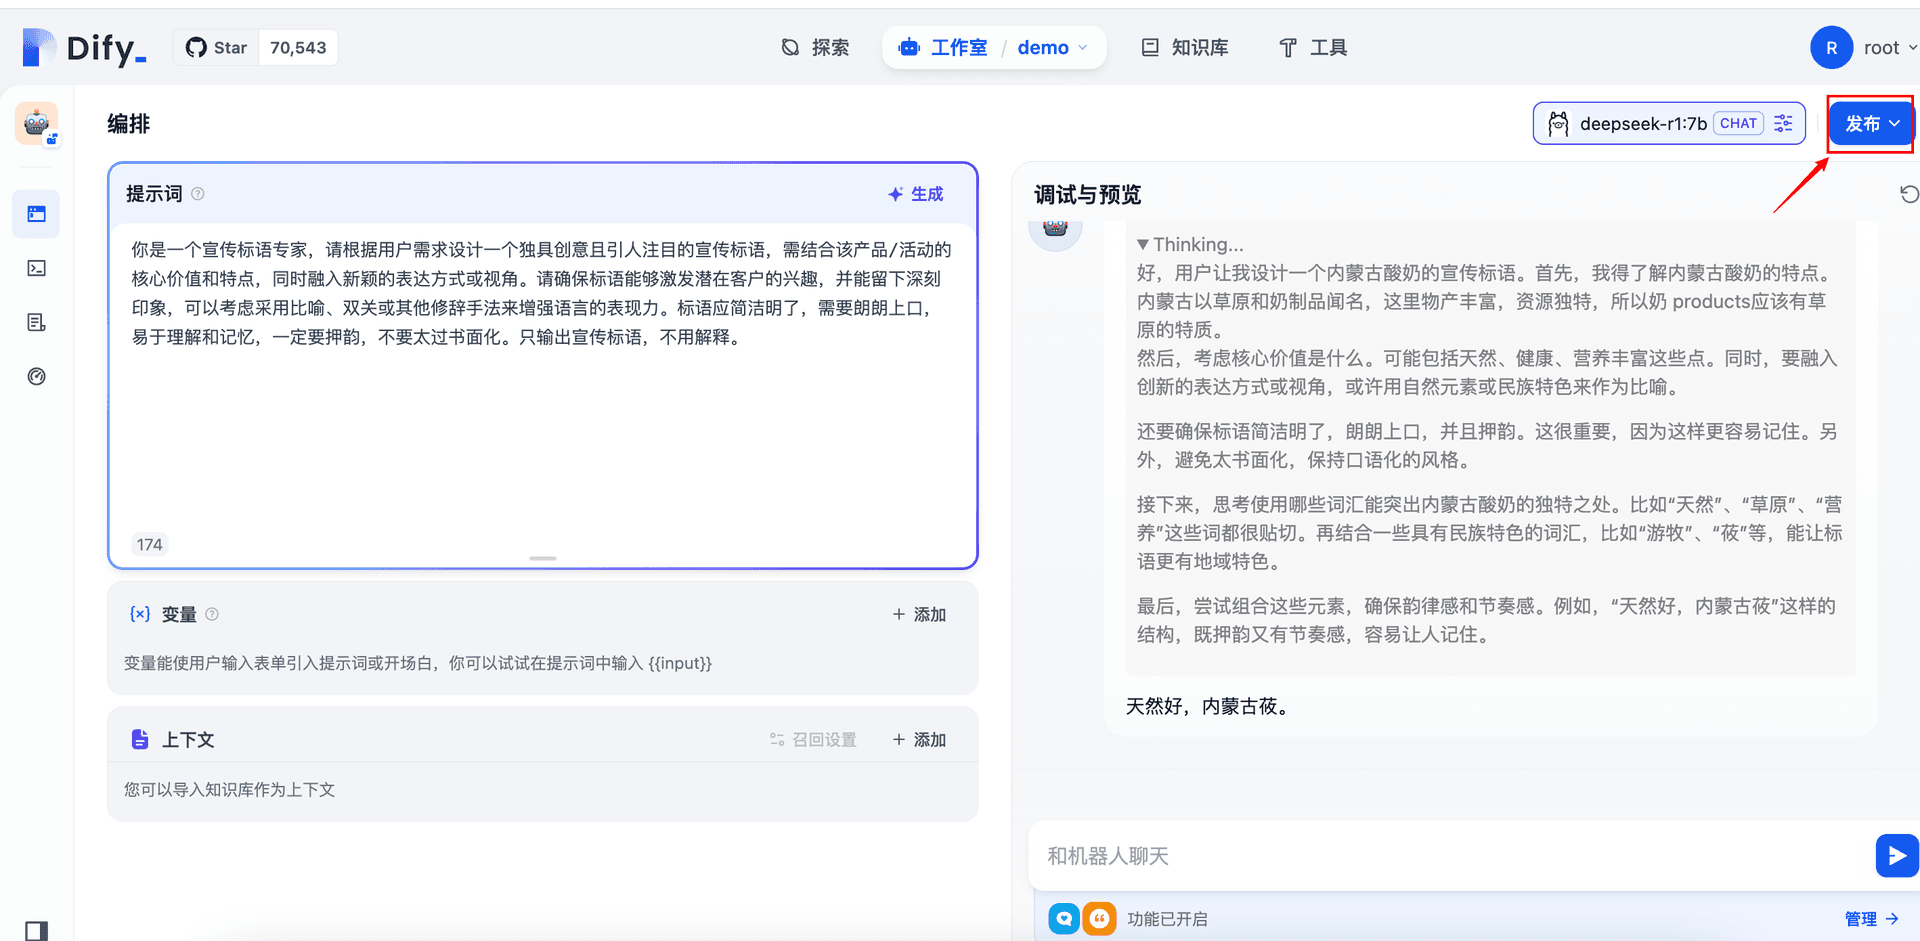Image resolution: width=1920 pixels, height=941 pixels.
Task: Open model parameter settings sliders icon
Action: pyautogui.click(x=1783, y=123)
